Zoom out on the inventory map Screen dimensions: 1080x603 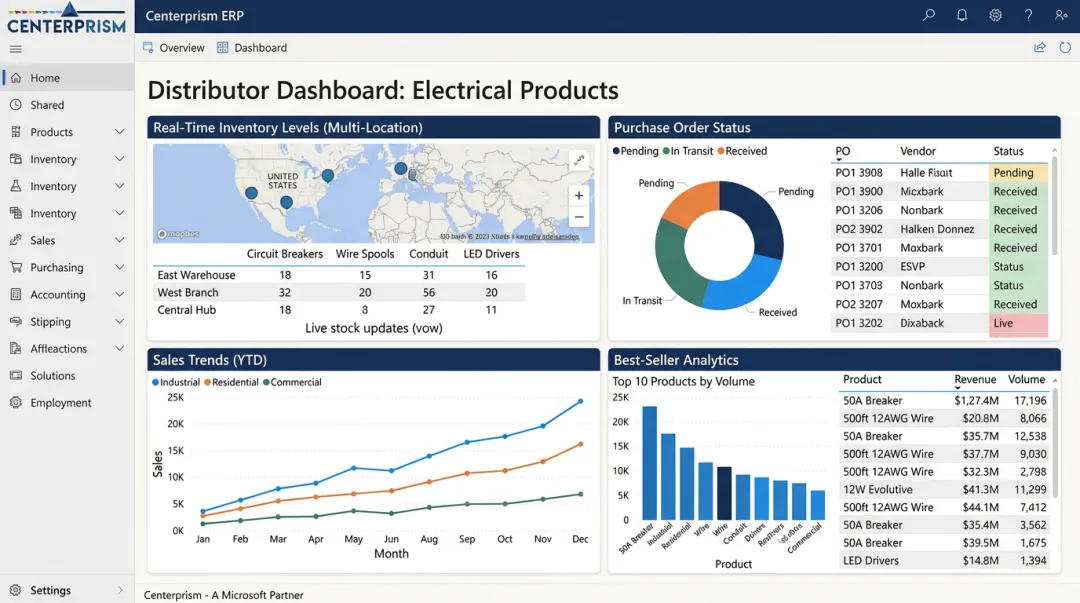tap(579, 216)
